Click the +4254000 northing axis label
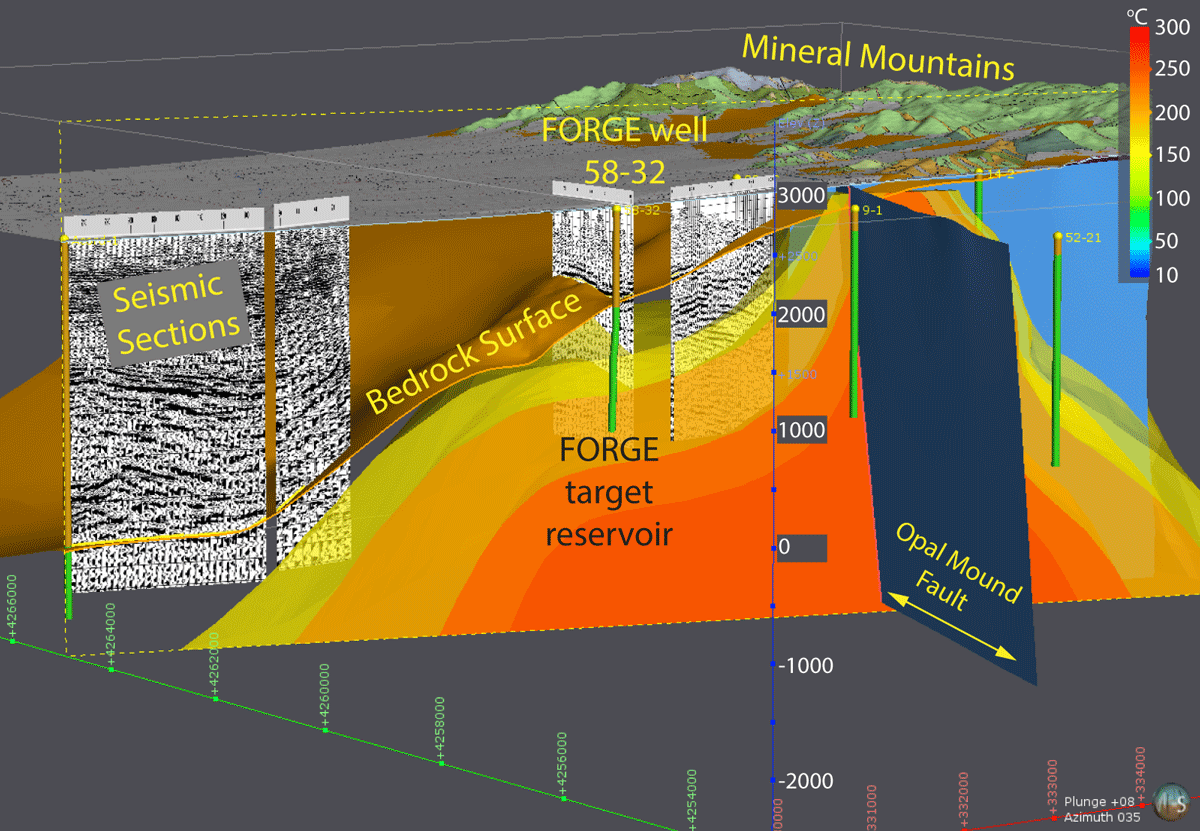The height and width of the screenshot is (831, 1200). 693,800
